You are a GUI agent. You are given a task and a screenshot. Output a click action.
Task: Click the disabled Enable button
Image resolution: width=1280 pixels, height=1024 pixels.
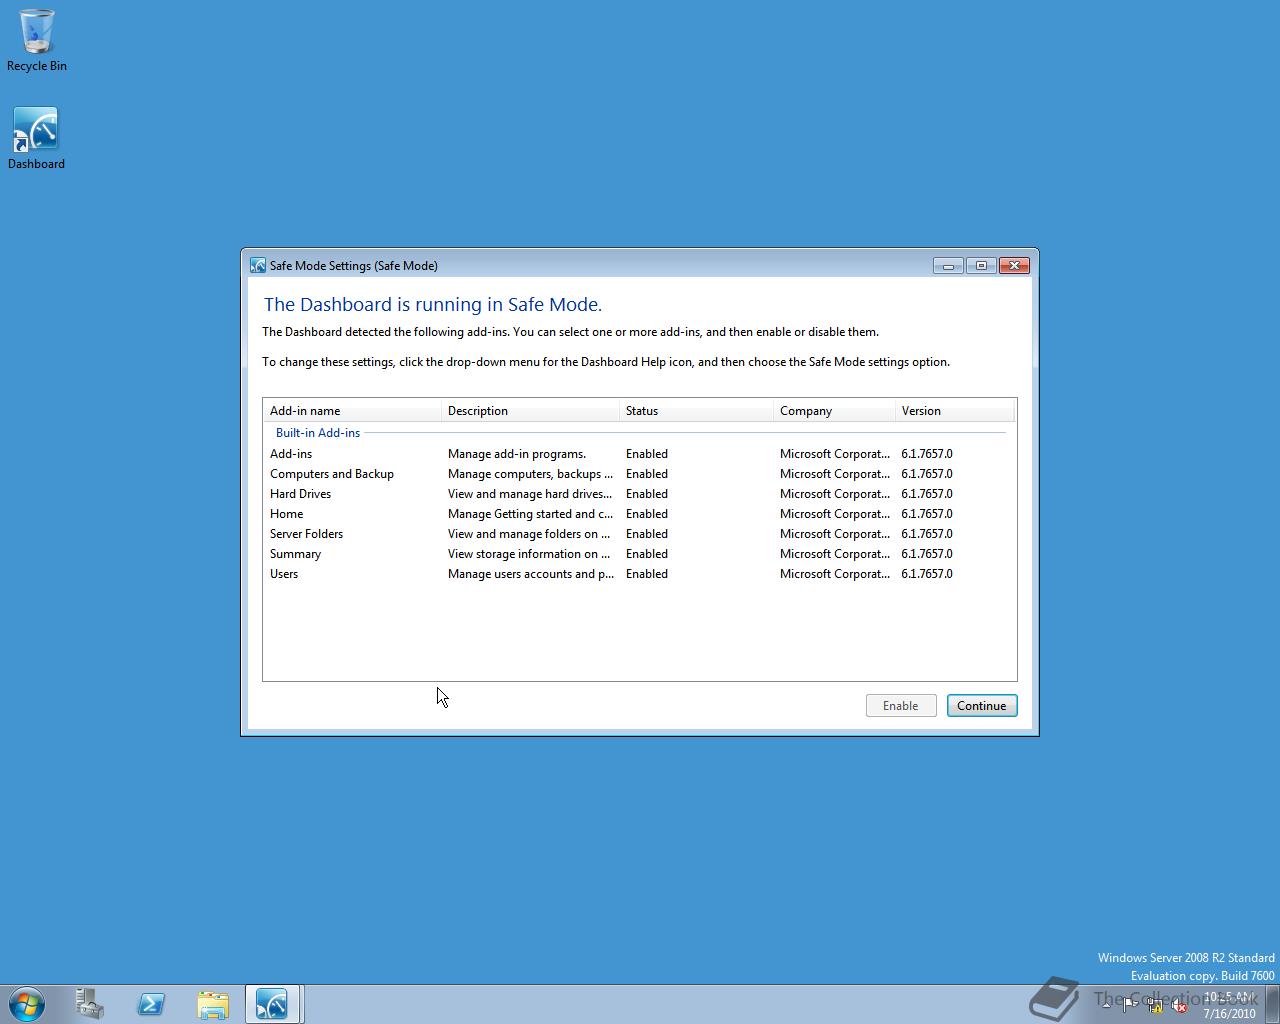click(900, 705)
